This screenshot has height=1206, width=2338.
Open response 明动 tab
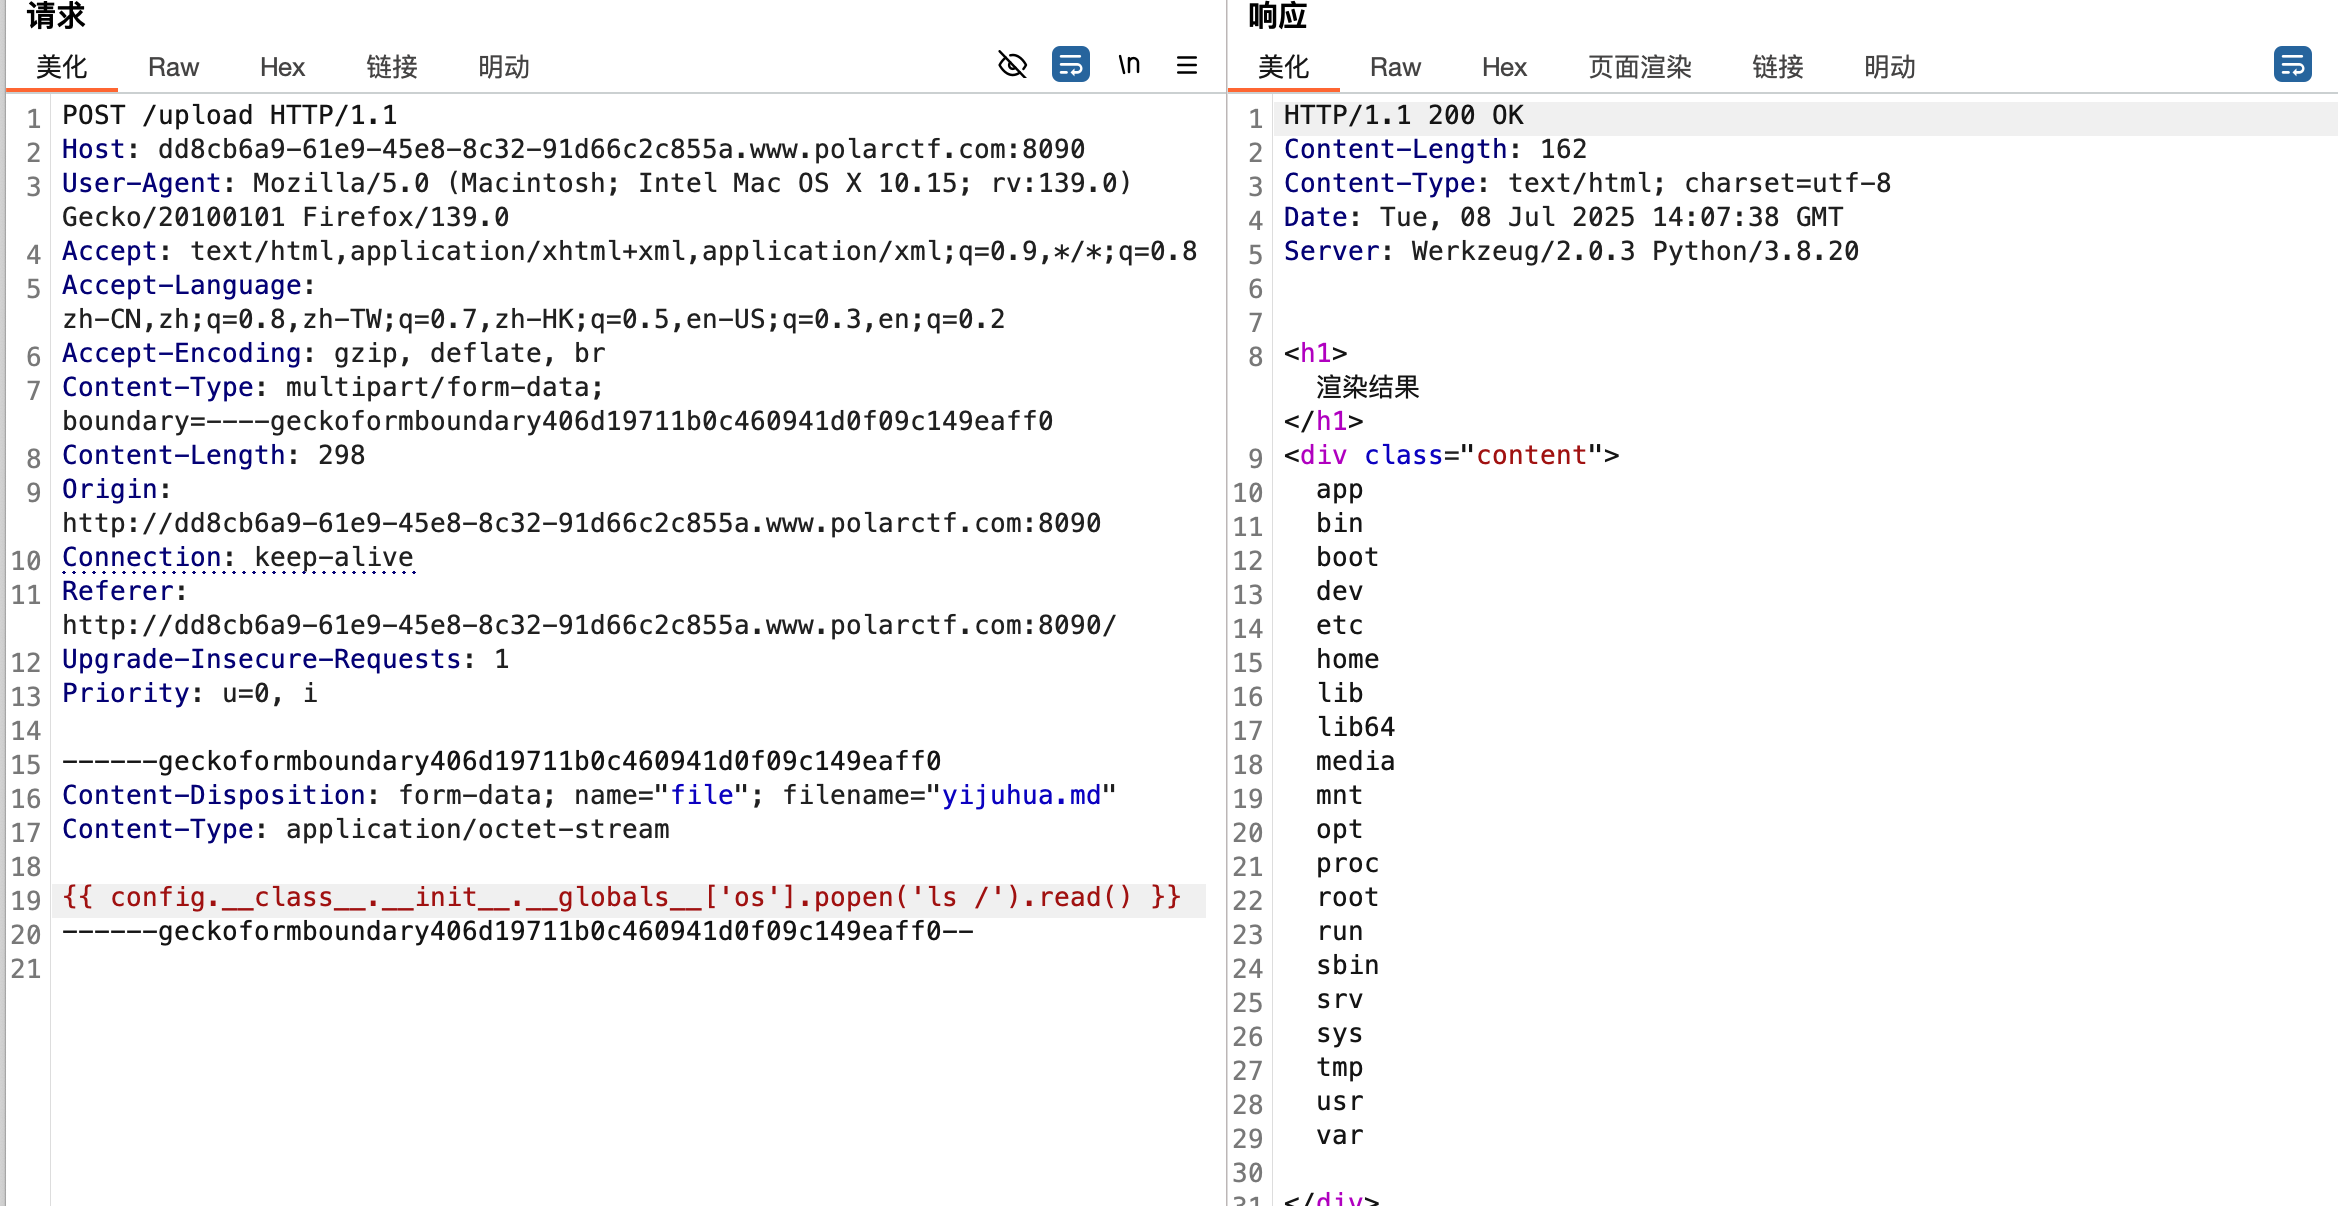(x=1889, y=67)
